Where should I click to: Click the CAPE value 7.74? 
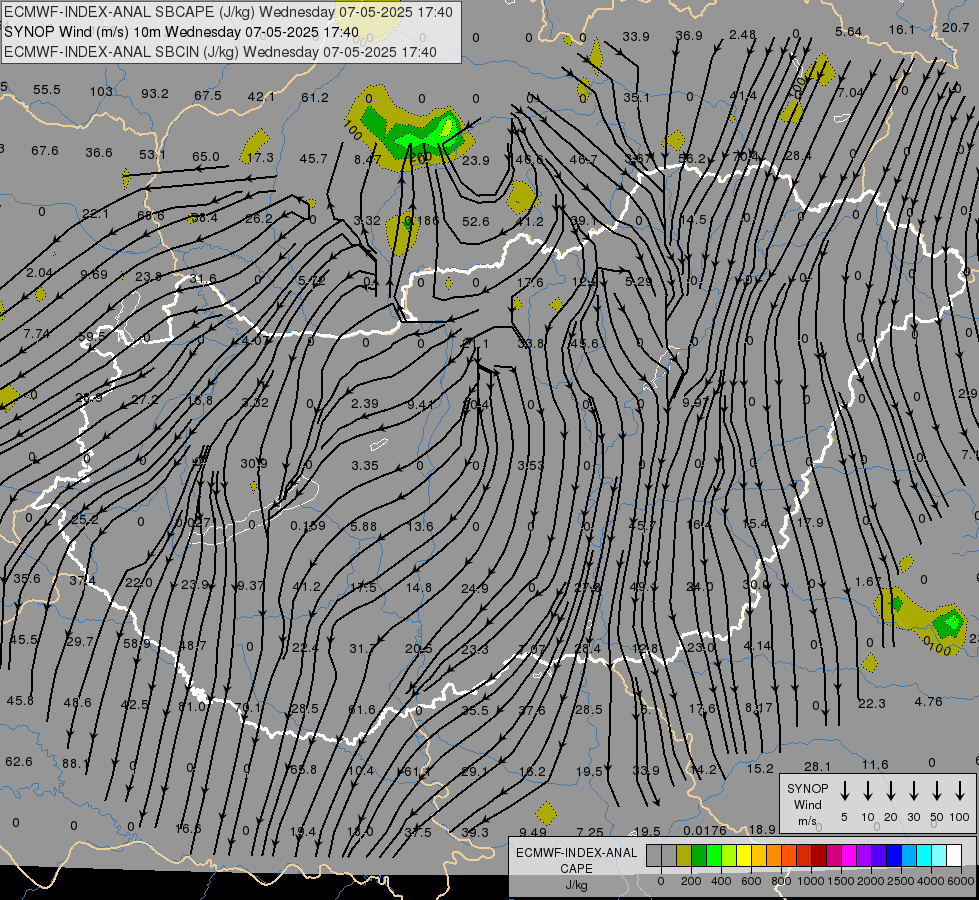pos(36,334)
